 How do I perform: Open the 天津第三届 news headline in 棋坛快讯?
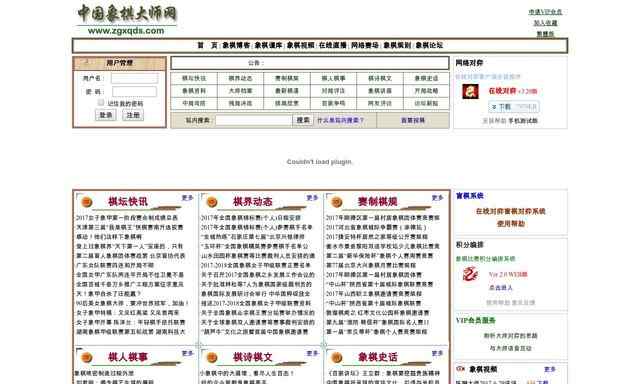[130, 227]
